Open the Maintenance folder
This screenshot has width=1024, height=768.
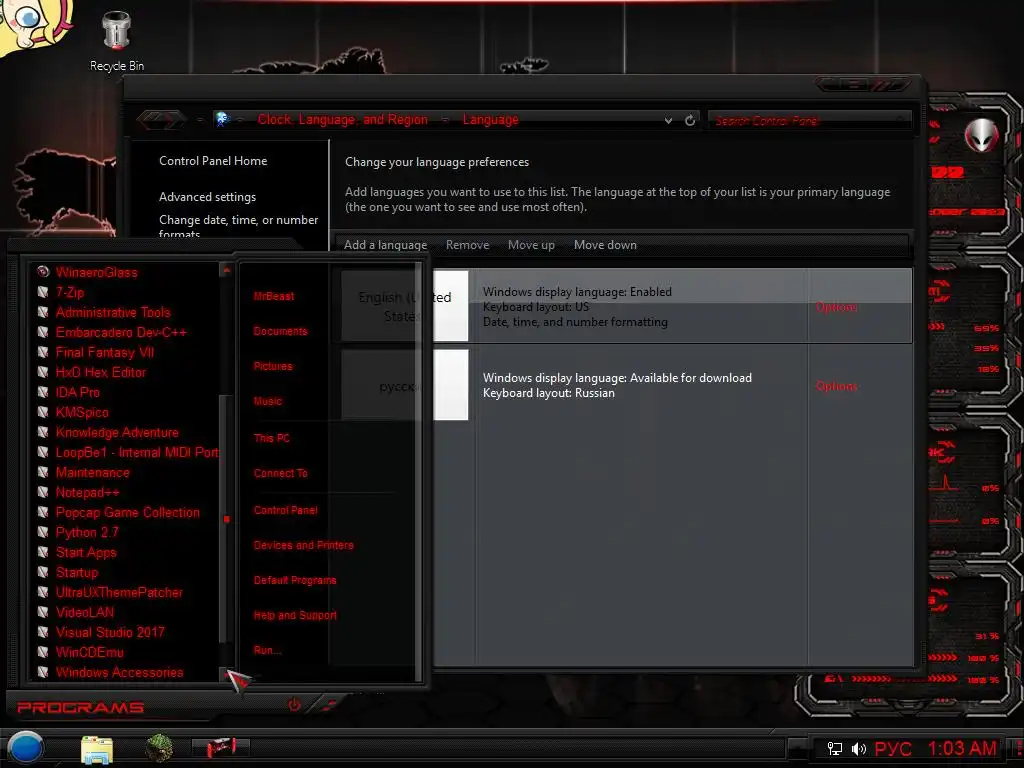92,472
